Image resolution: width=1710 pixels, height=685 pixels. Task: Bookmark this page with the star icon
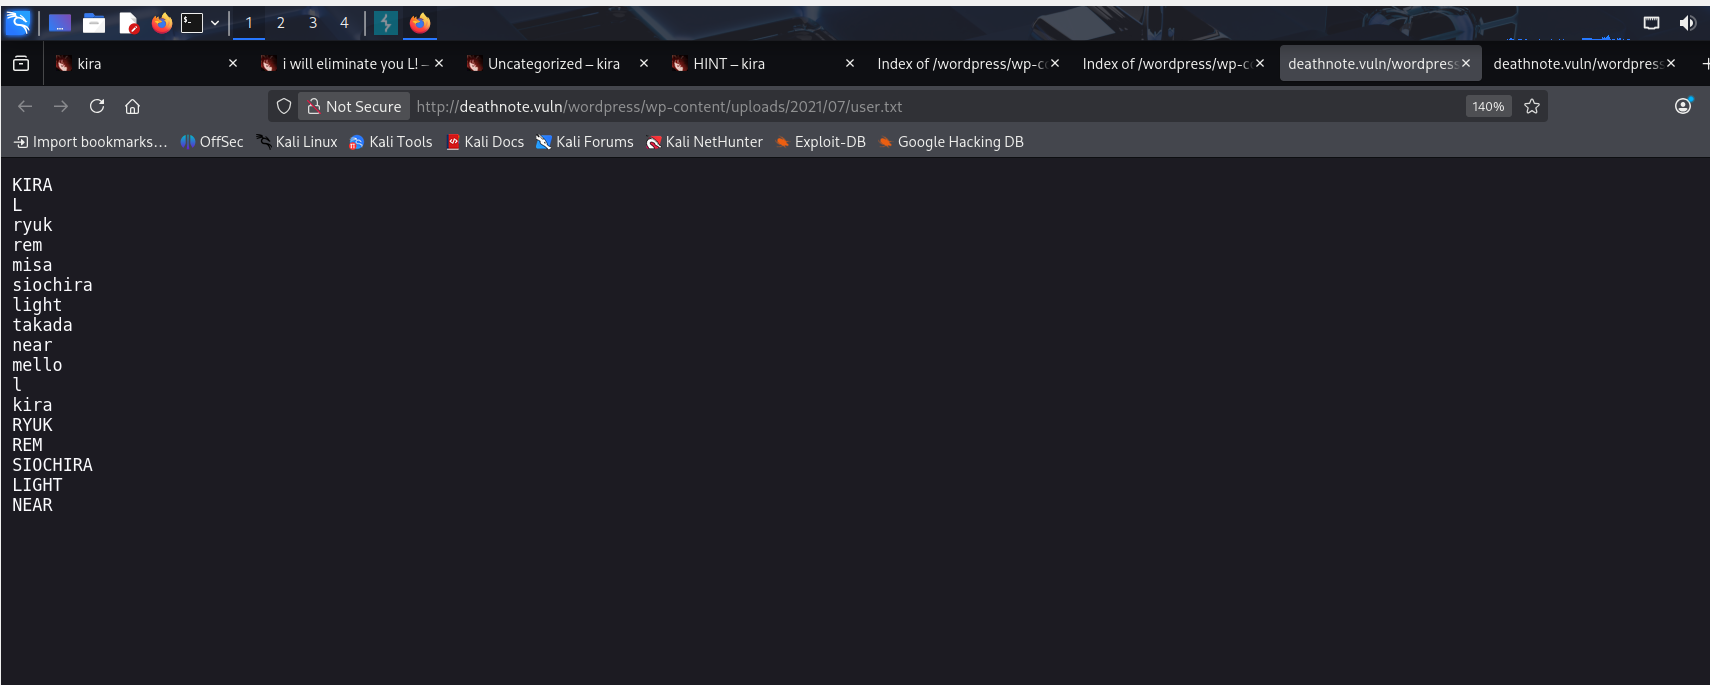click(x=1531, y=106)
